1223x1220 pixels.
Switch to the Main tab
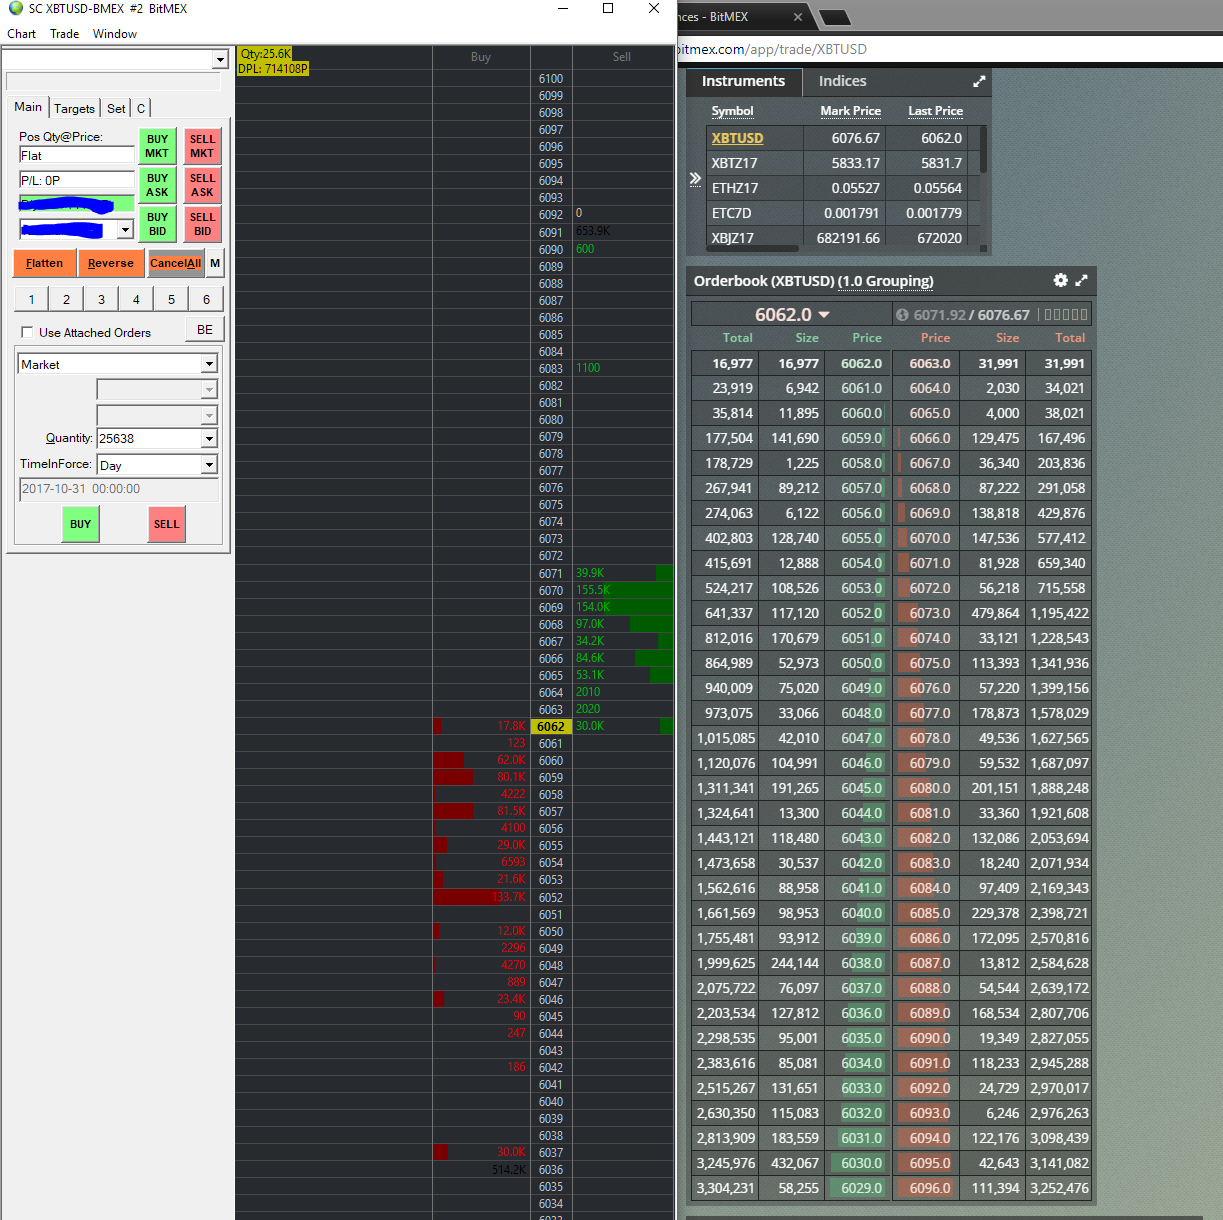(28, 107)
